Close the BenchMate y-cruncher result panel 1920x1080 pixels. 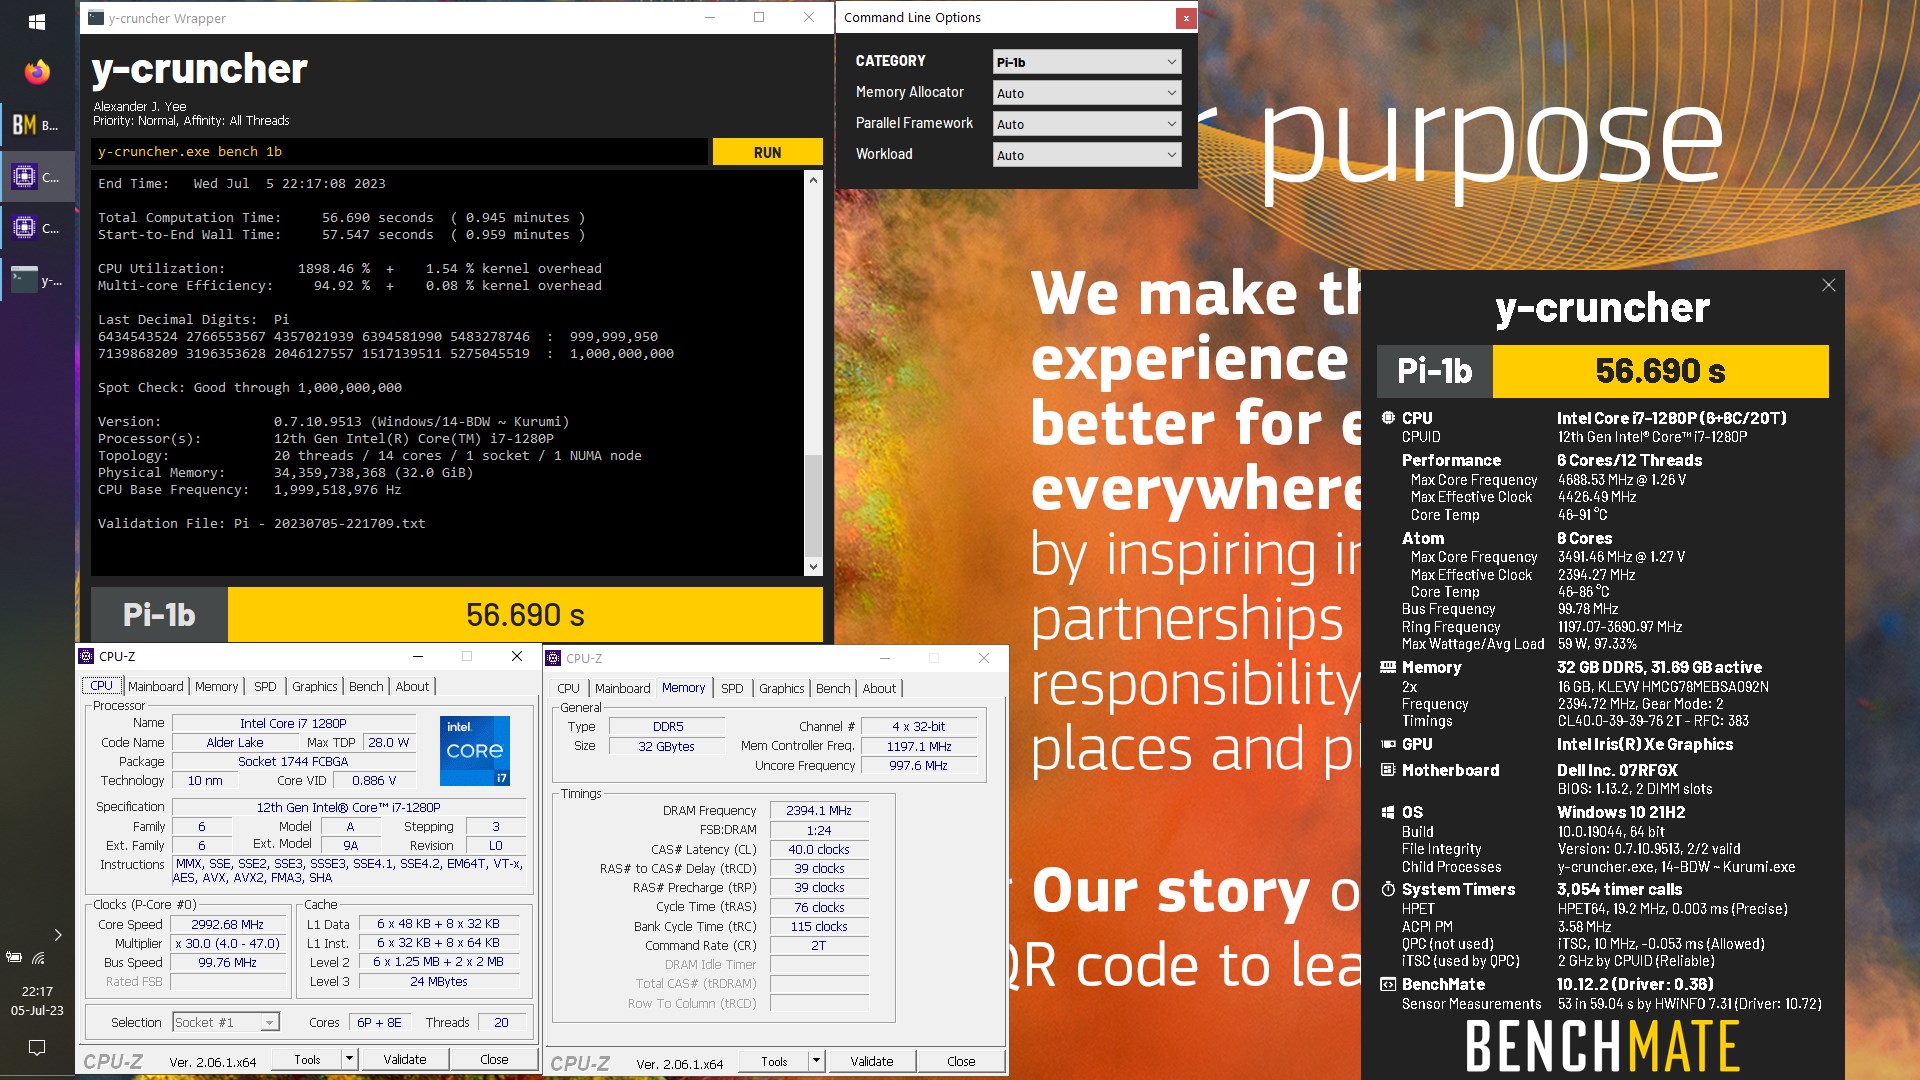tap(1828, 285)
